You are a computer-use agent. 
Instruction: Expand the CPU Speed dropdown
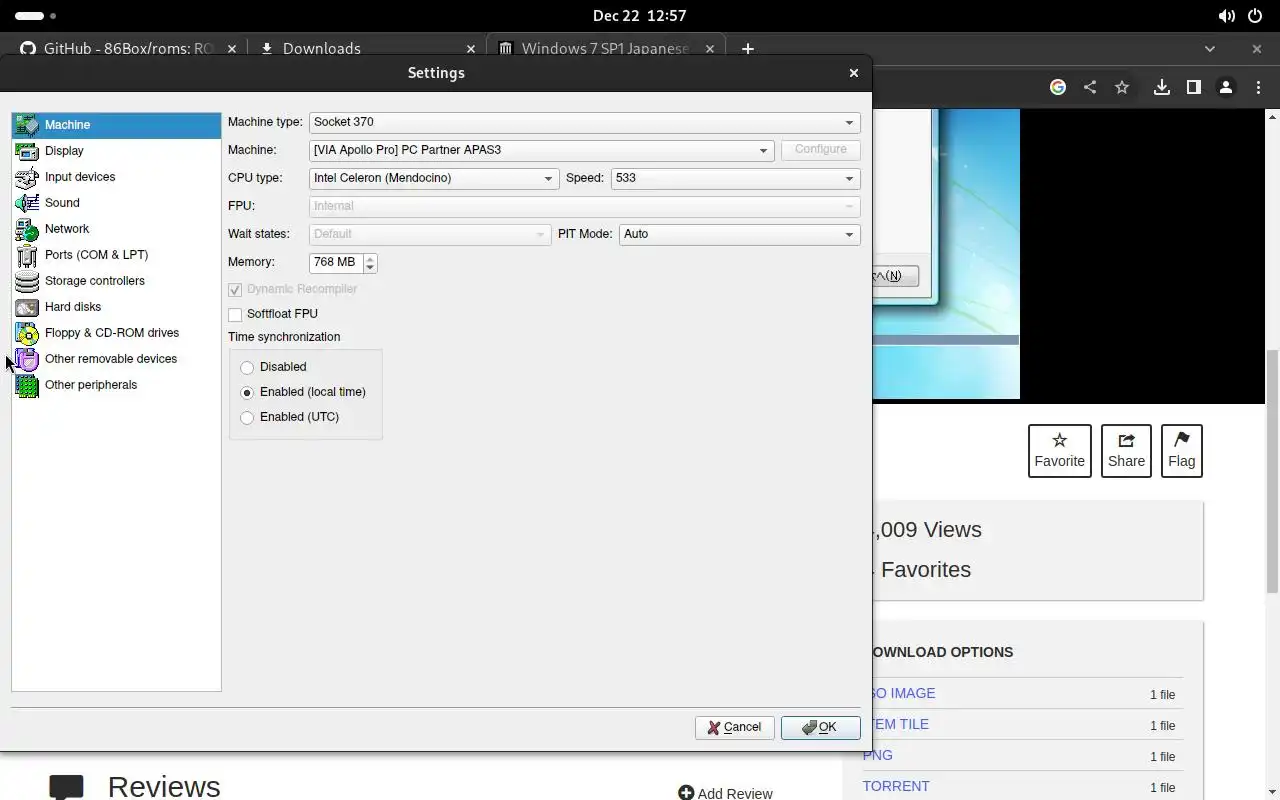(x=736, y=178)
